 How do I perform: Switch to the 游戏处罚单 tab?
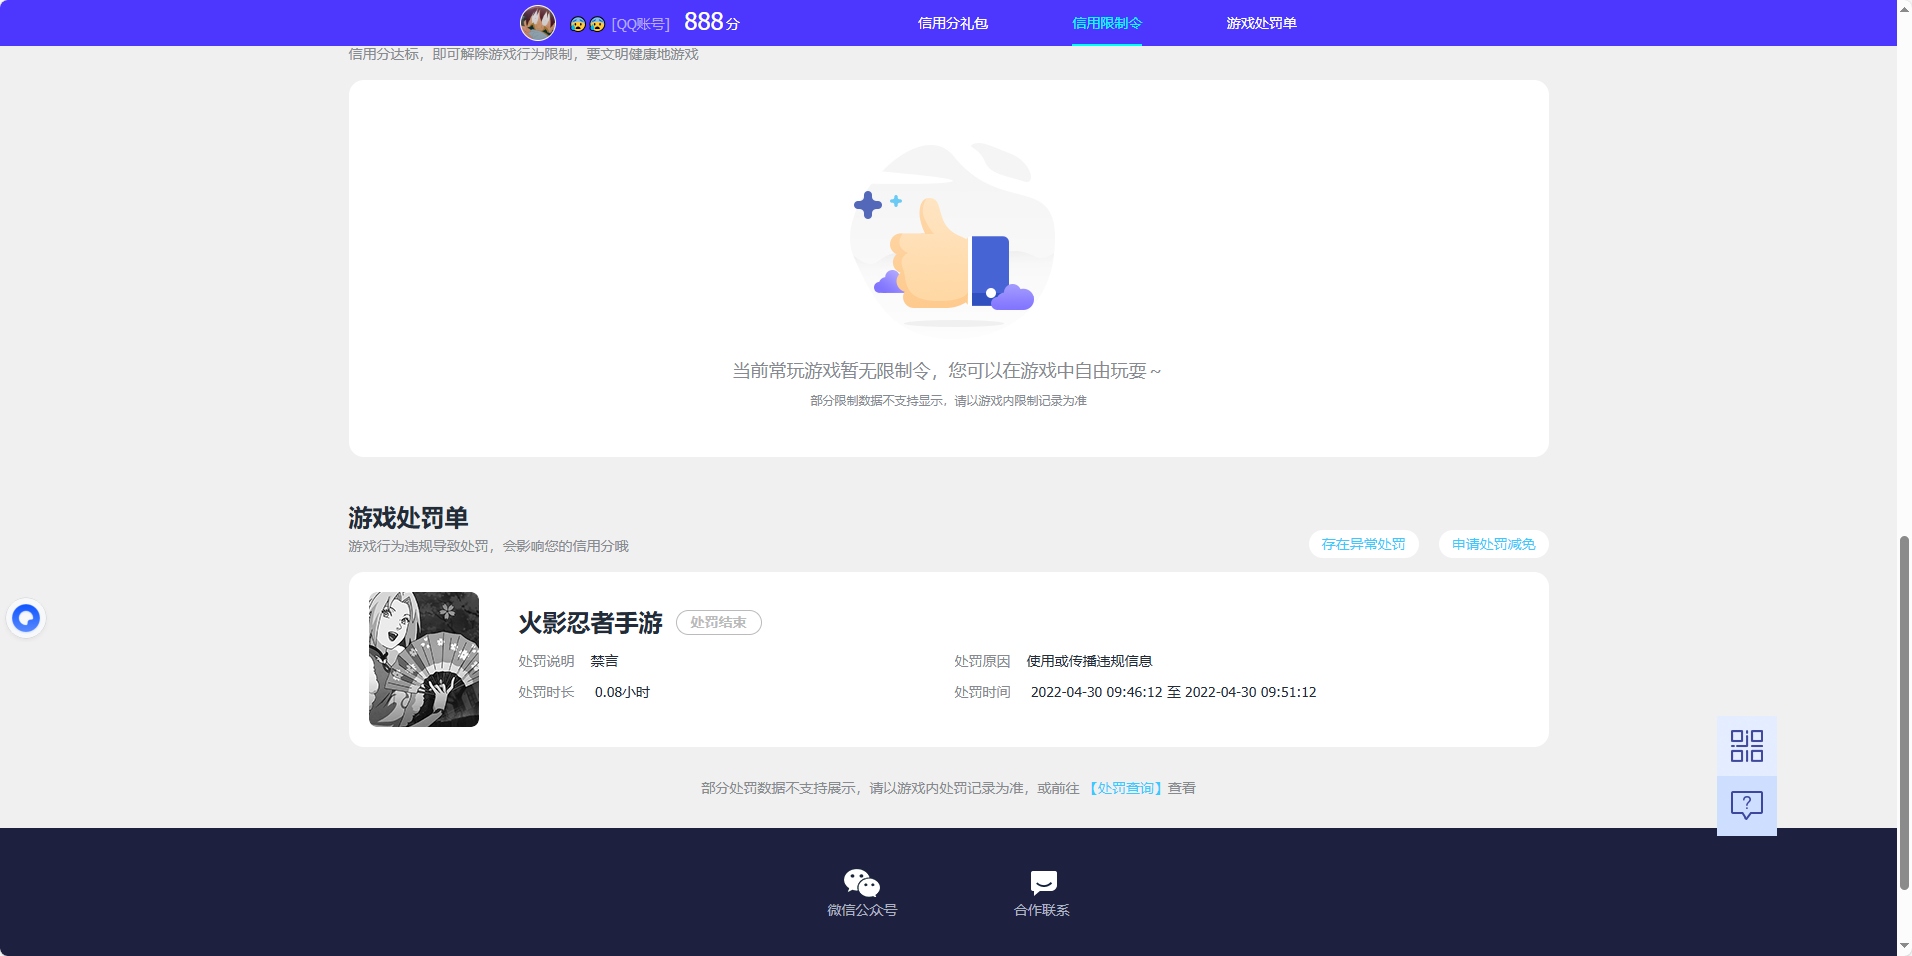point(1259,22)
